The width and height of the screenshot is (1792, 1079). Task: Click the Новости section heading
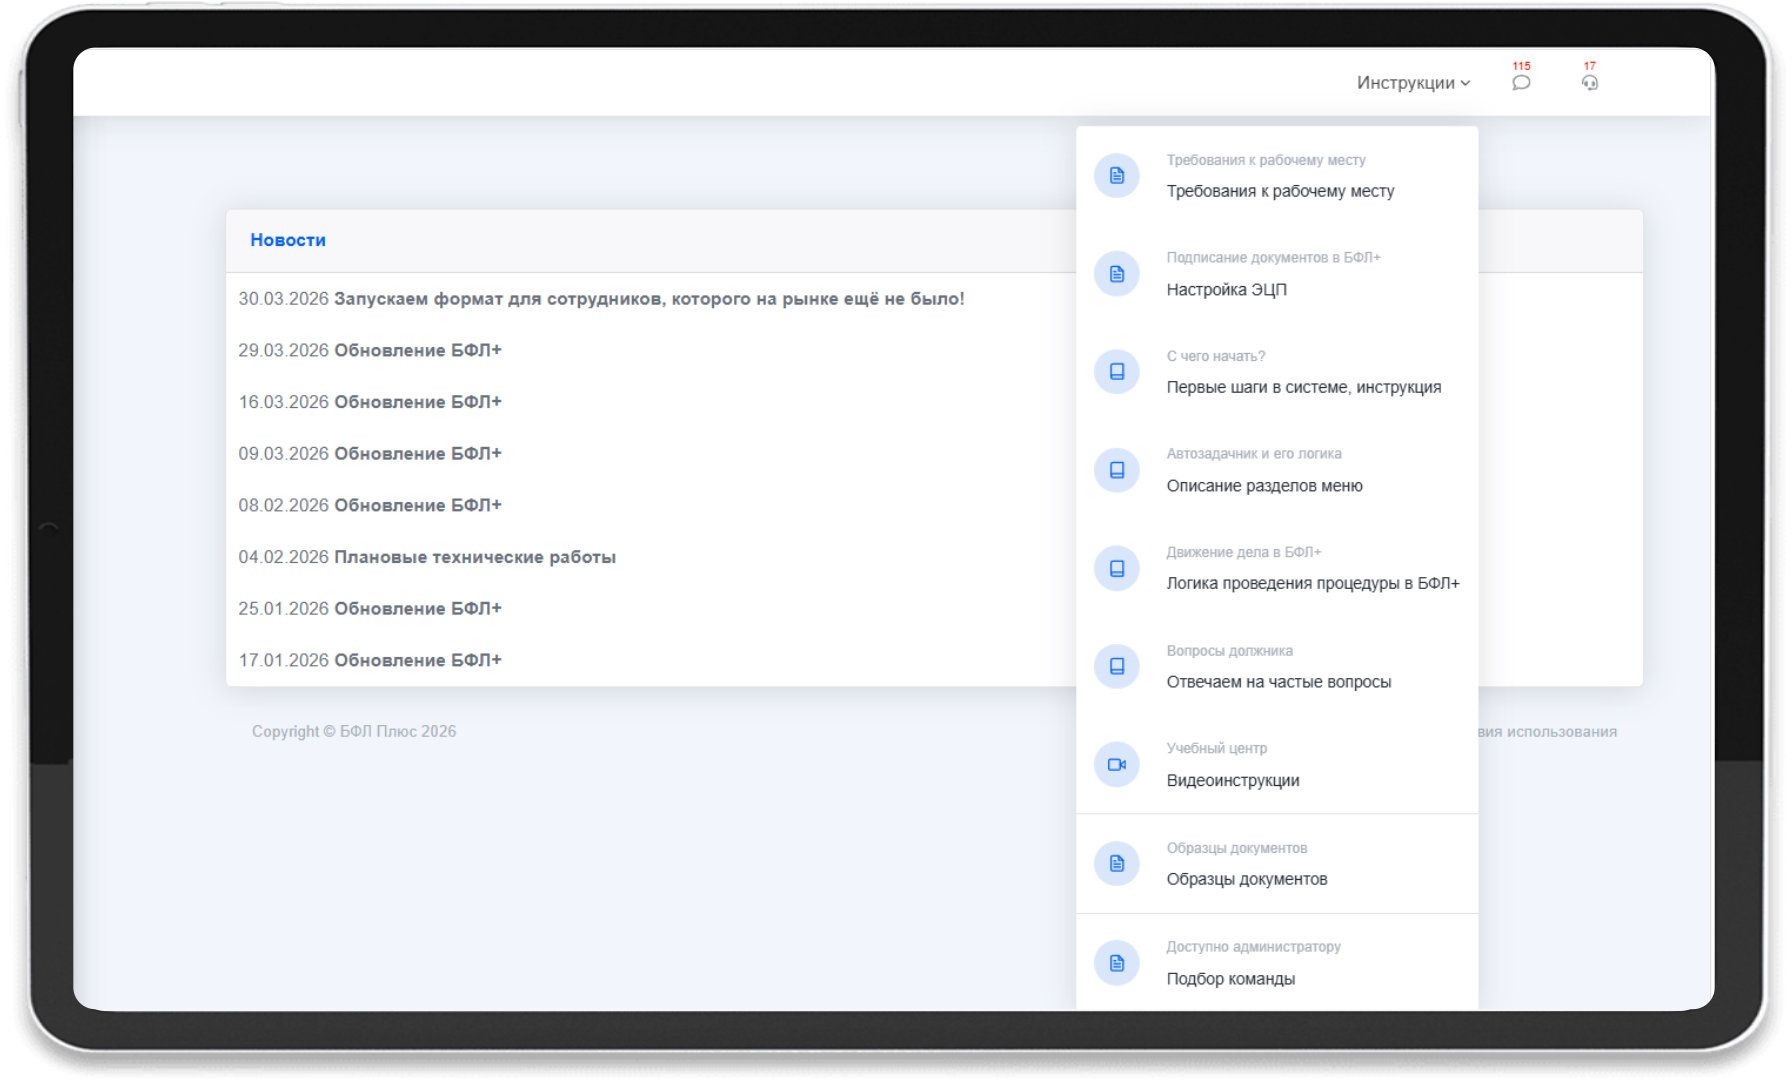click(x=288, y=240)
